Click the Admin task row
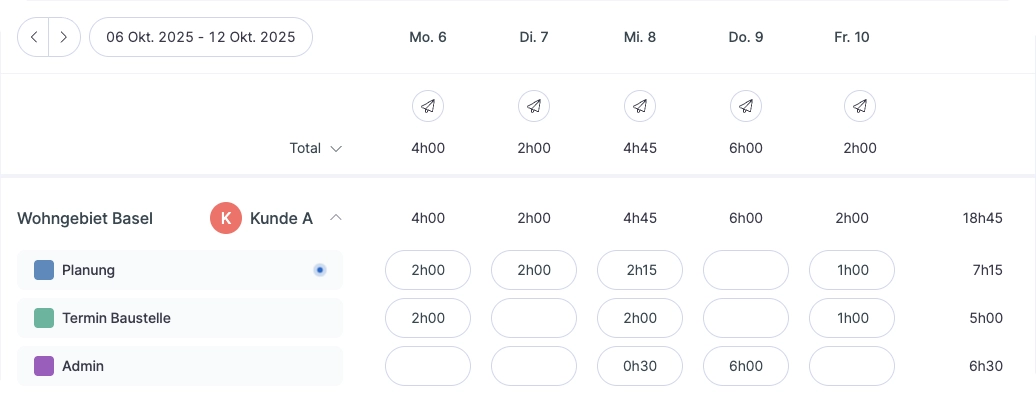Image resolution: width=1036 pixels, height=402 pixels. [x=180, y=366]
